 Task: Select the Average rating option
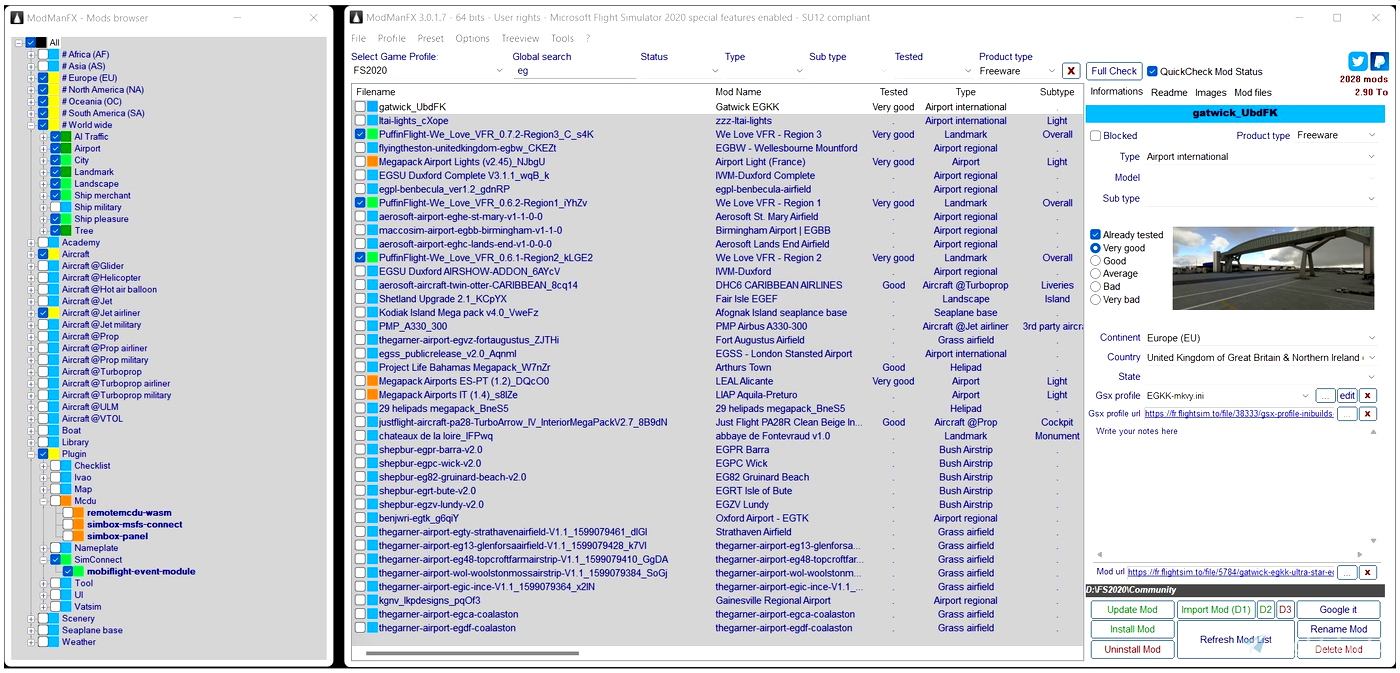point(1096,274)
